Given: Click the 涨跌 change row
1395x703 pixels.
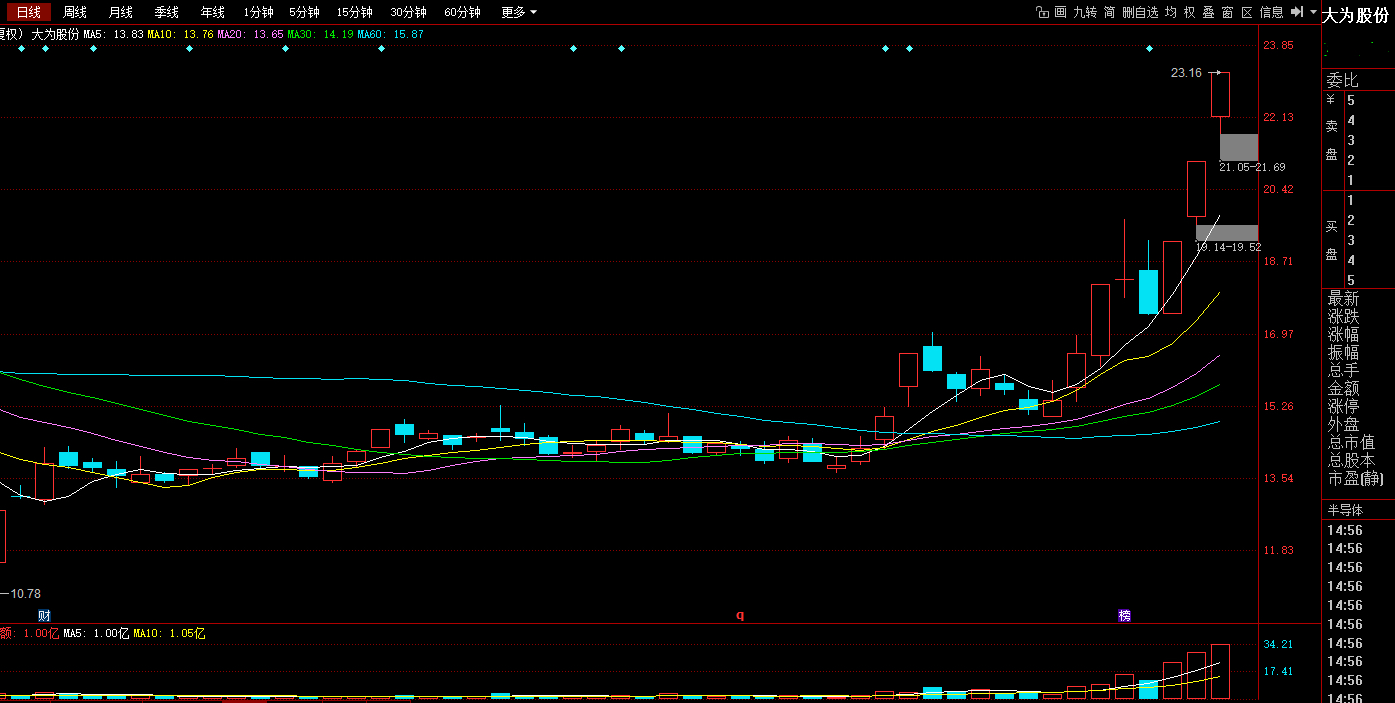Looking at the screenshot, I should tap(1343, 317).
